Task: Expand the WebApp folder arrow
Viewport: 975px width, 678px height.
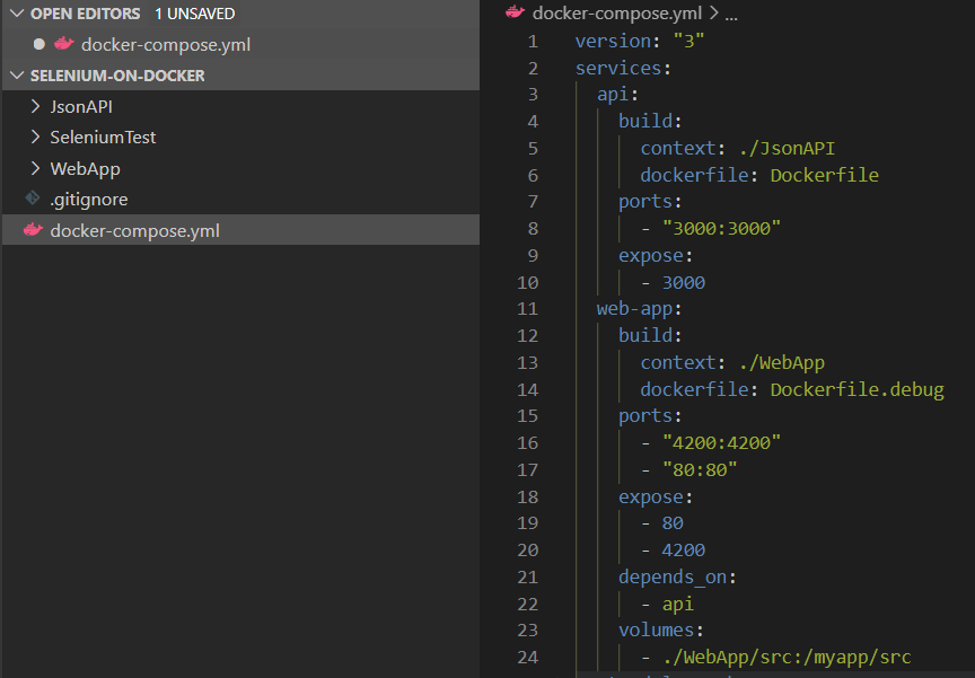Action: click(36, 168)
